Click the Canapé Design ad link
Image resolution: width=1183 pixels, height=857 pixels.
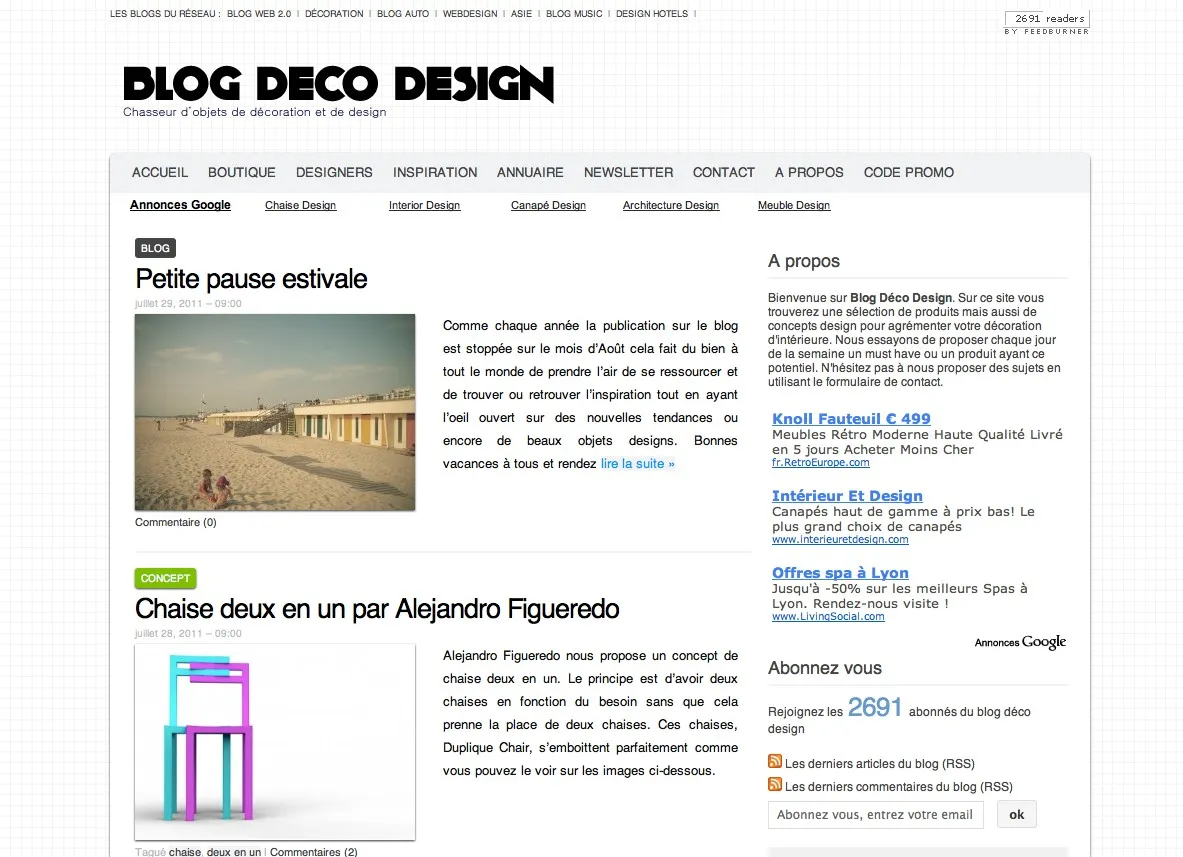point(548,205)
